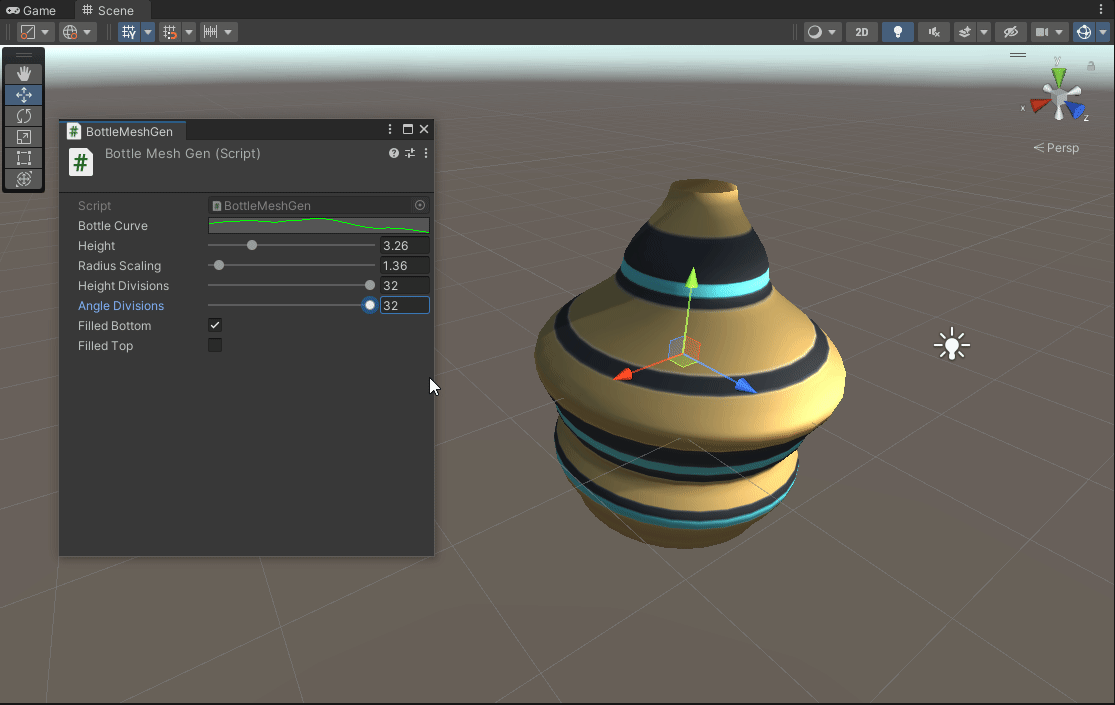Screen dimensions: 1115x705
Task: Open global rotation dropdown arrow
Action: (x=87, y=32)
